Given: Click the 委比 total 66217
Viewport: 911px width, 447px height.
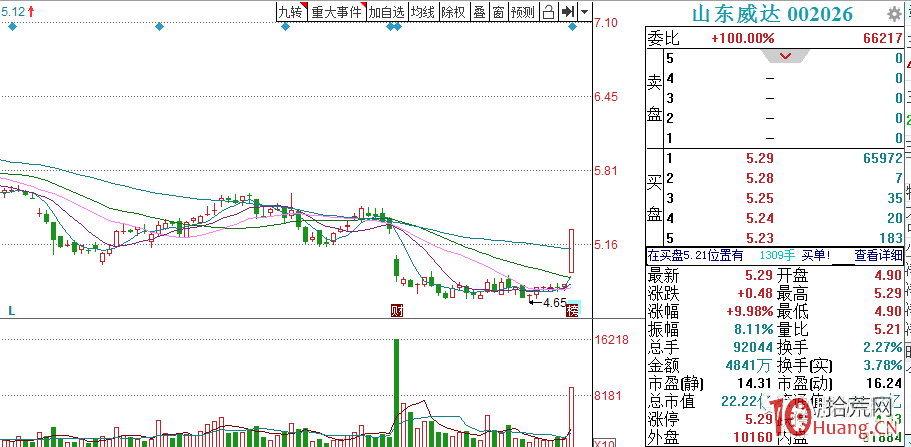Looking at the screenshot, I should pos(883,39).
